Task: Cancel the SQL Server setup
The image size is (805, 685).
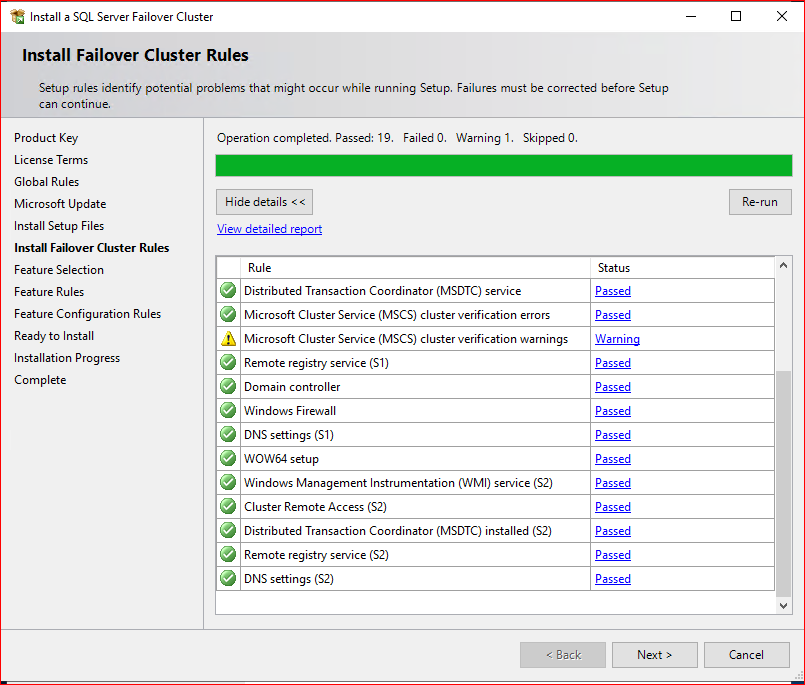Action: point(746,655)
